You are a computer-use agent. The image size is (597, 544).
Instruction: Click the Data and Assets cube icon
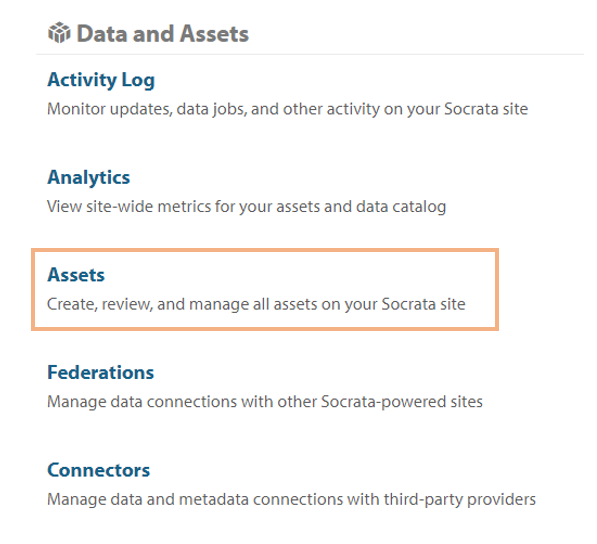pyautogui.click(x=59, y=33)
